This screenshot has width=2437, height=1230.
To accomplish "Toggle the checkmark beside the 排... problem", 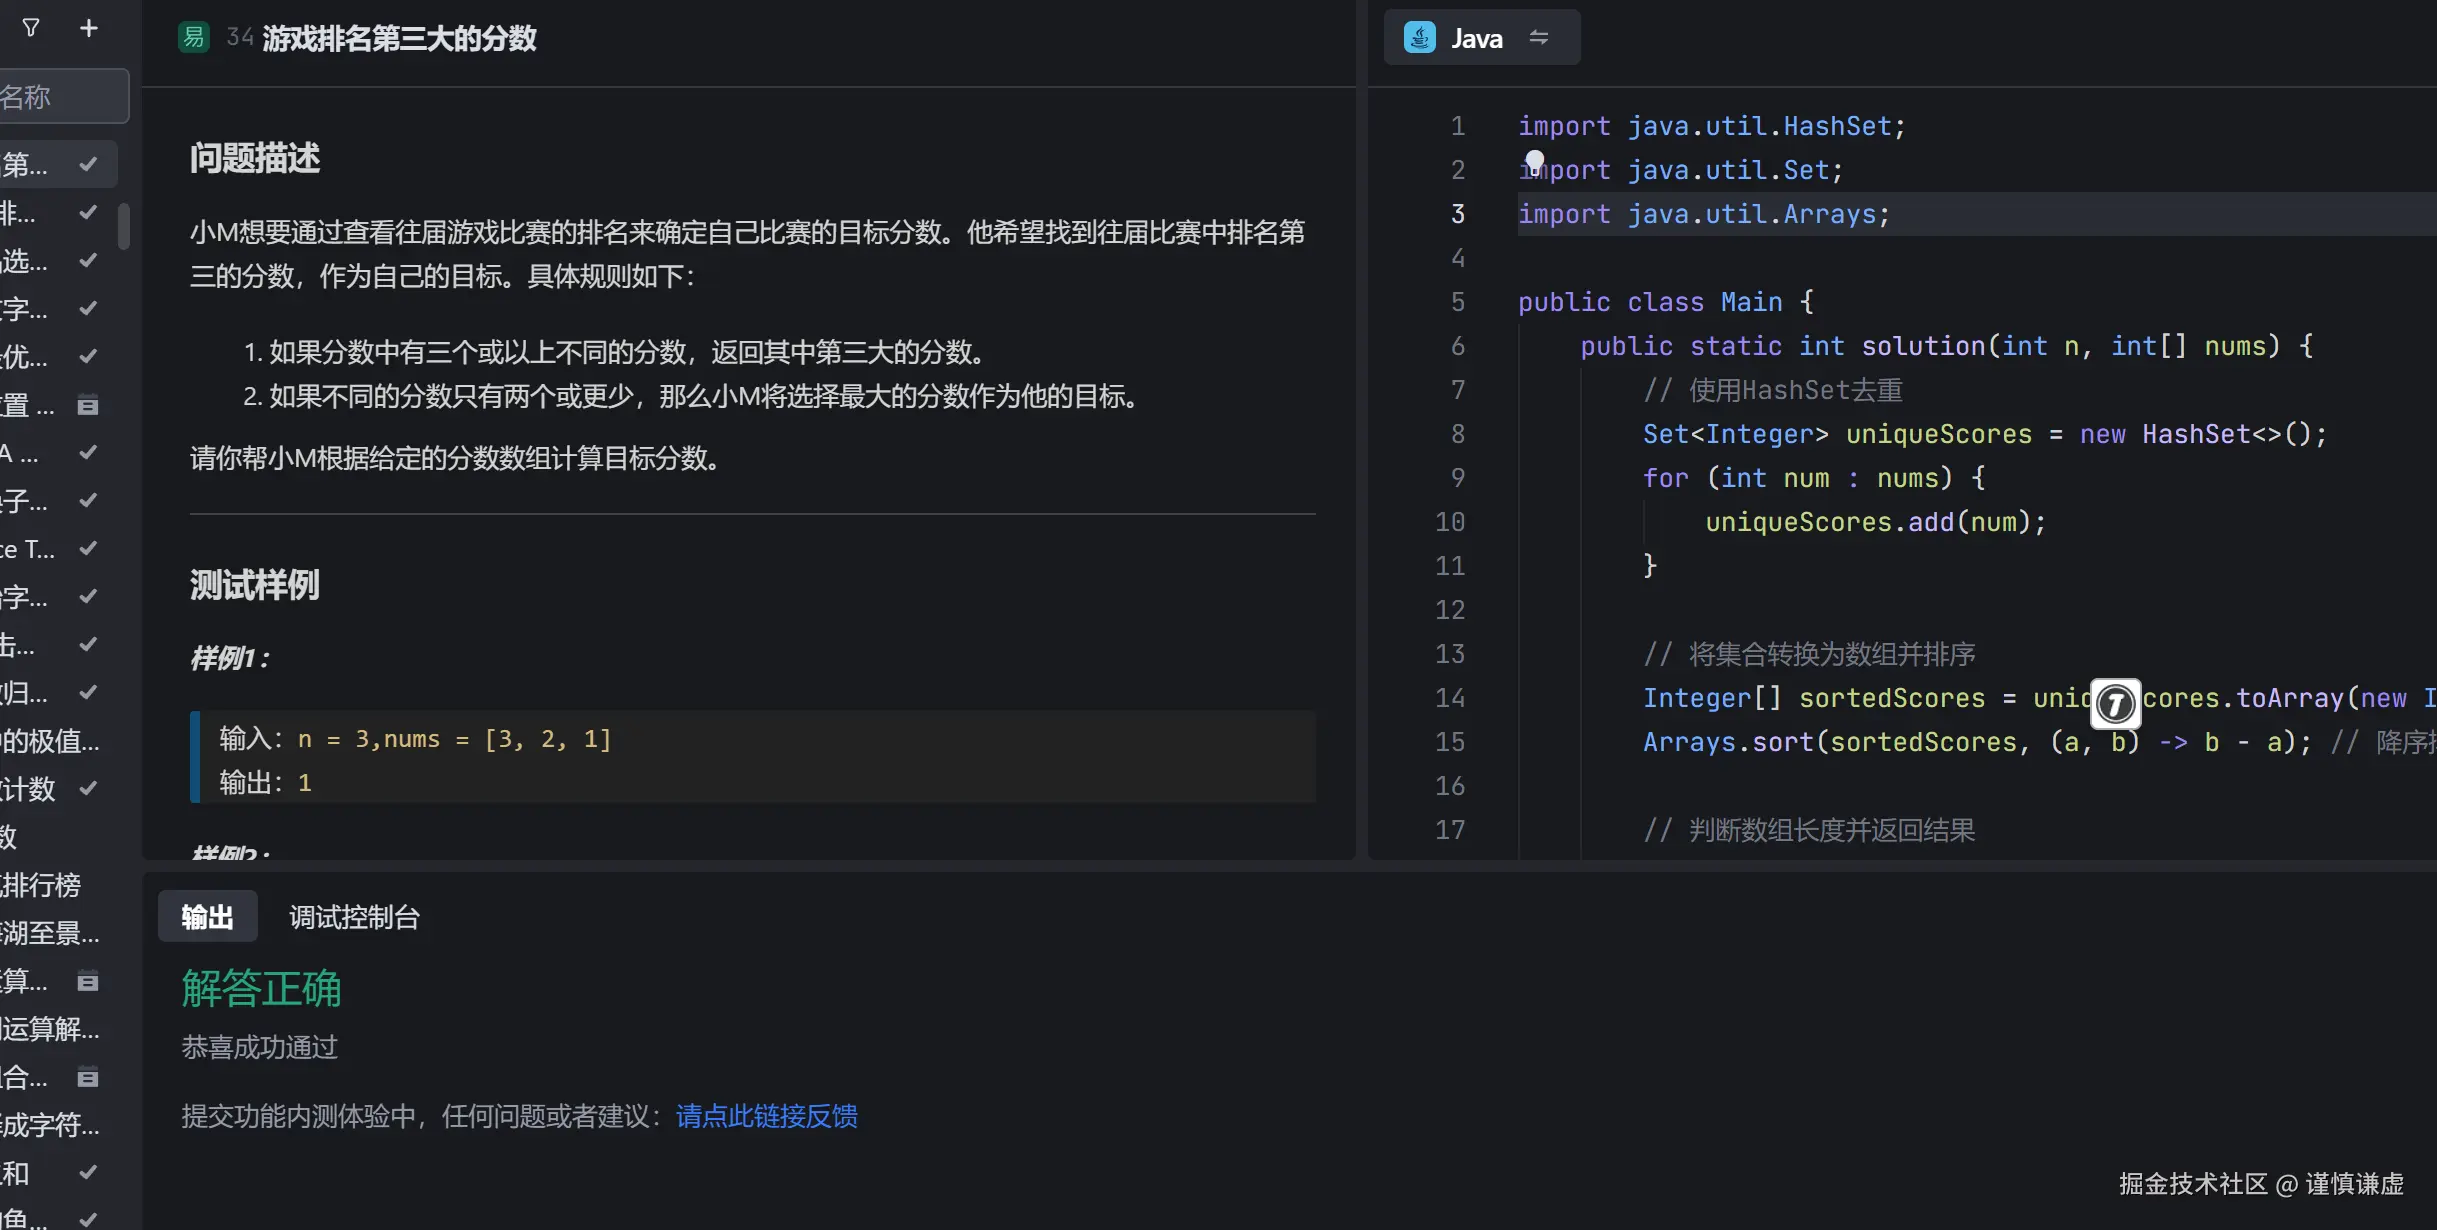I will coord(88,211).
